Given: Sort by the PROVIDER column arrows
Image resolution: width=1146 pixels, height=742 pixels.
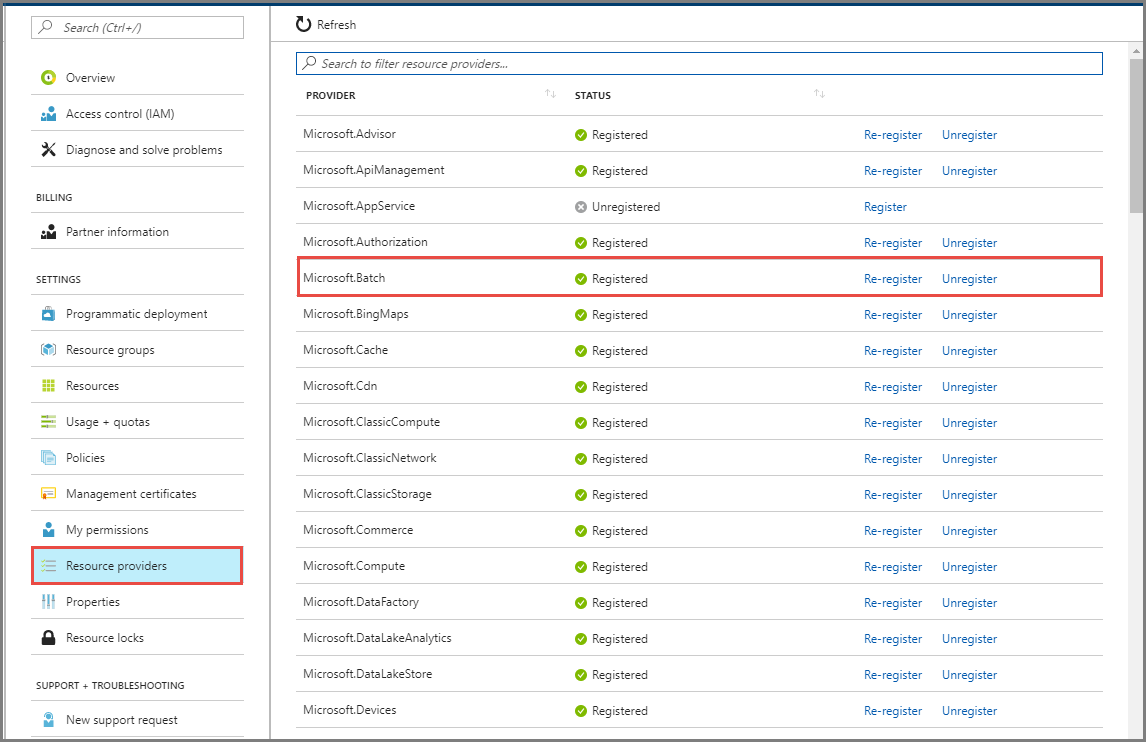Looking at the screenshot, I should click(x=550, y=94).
